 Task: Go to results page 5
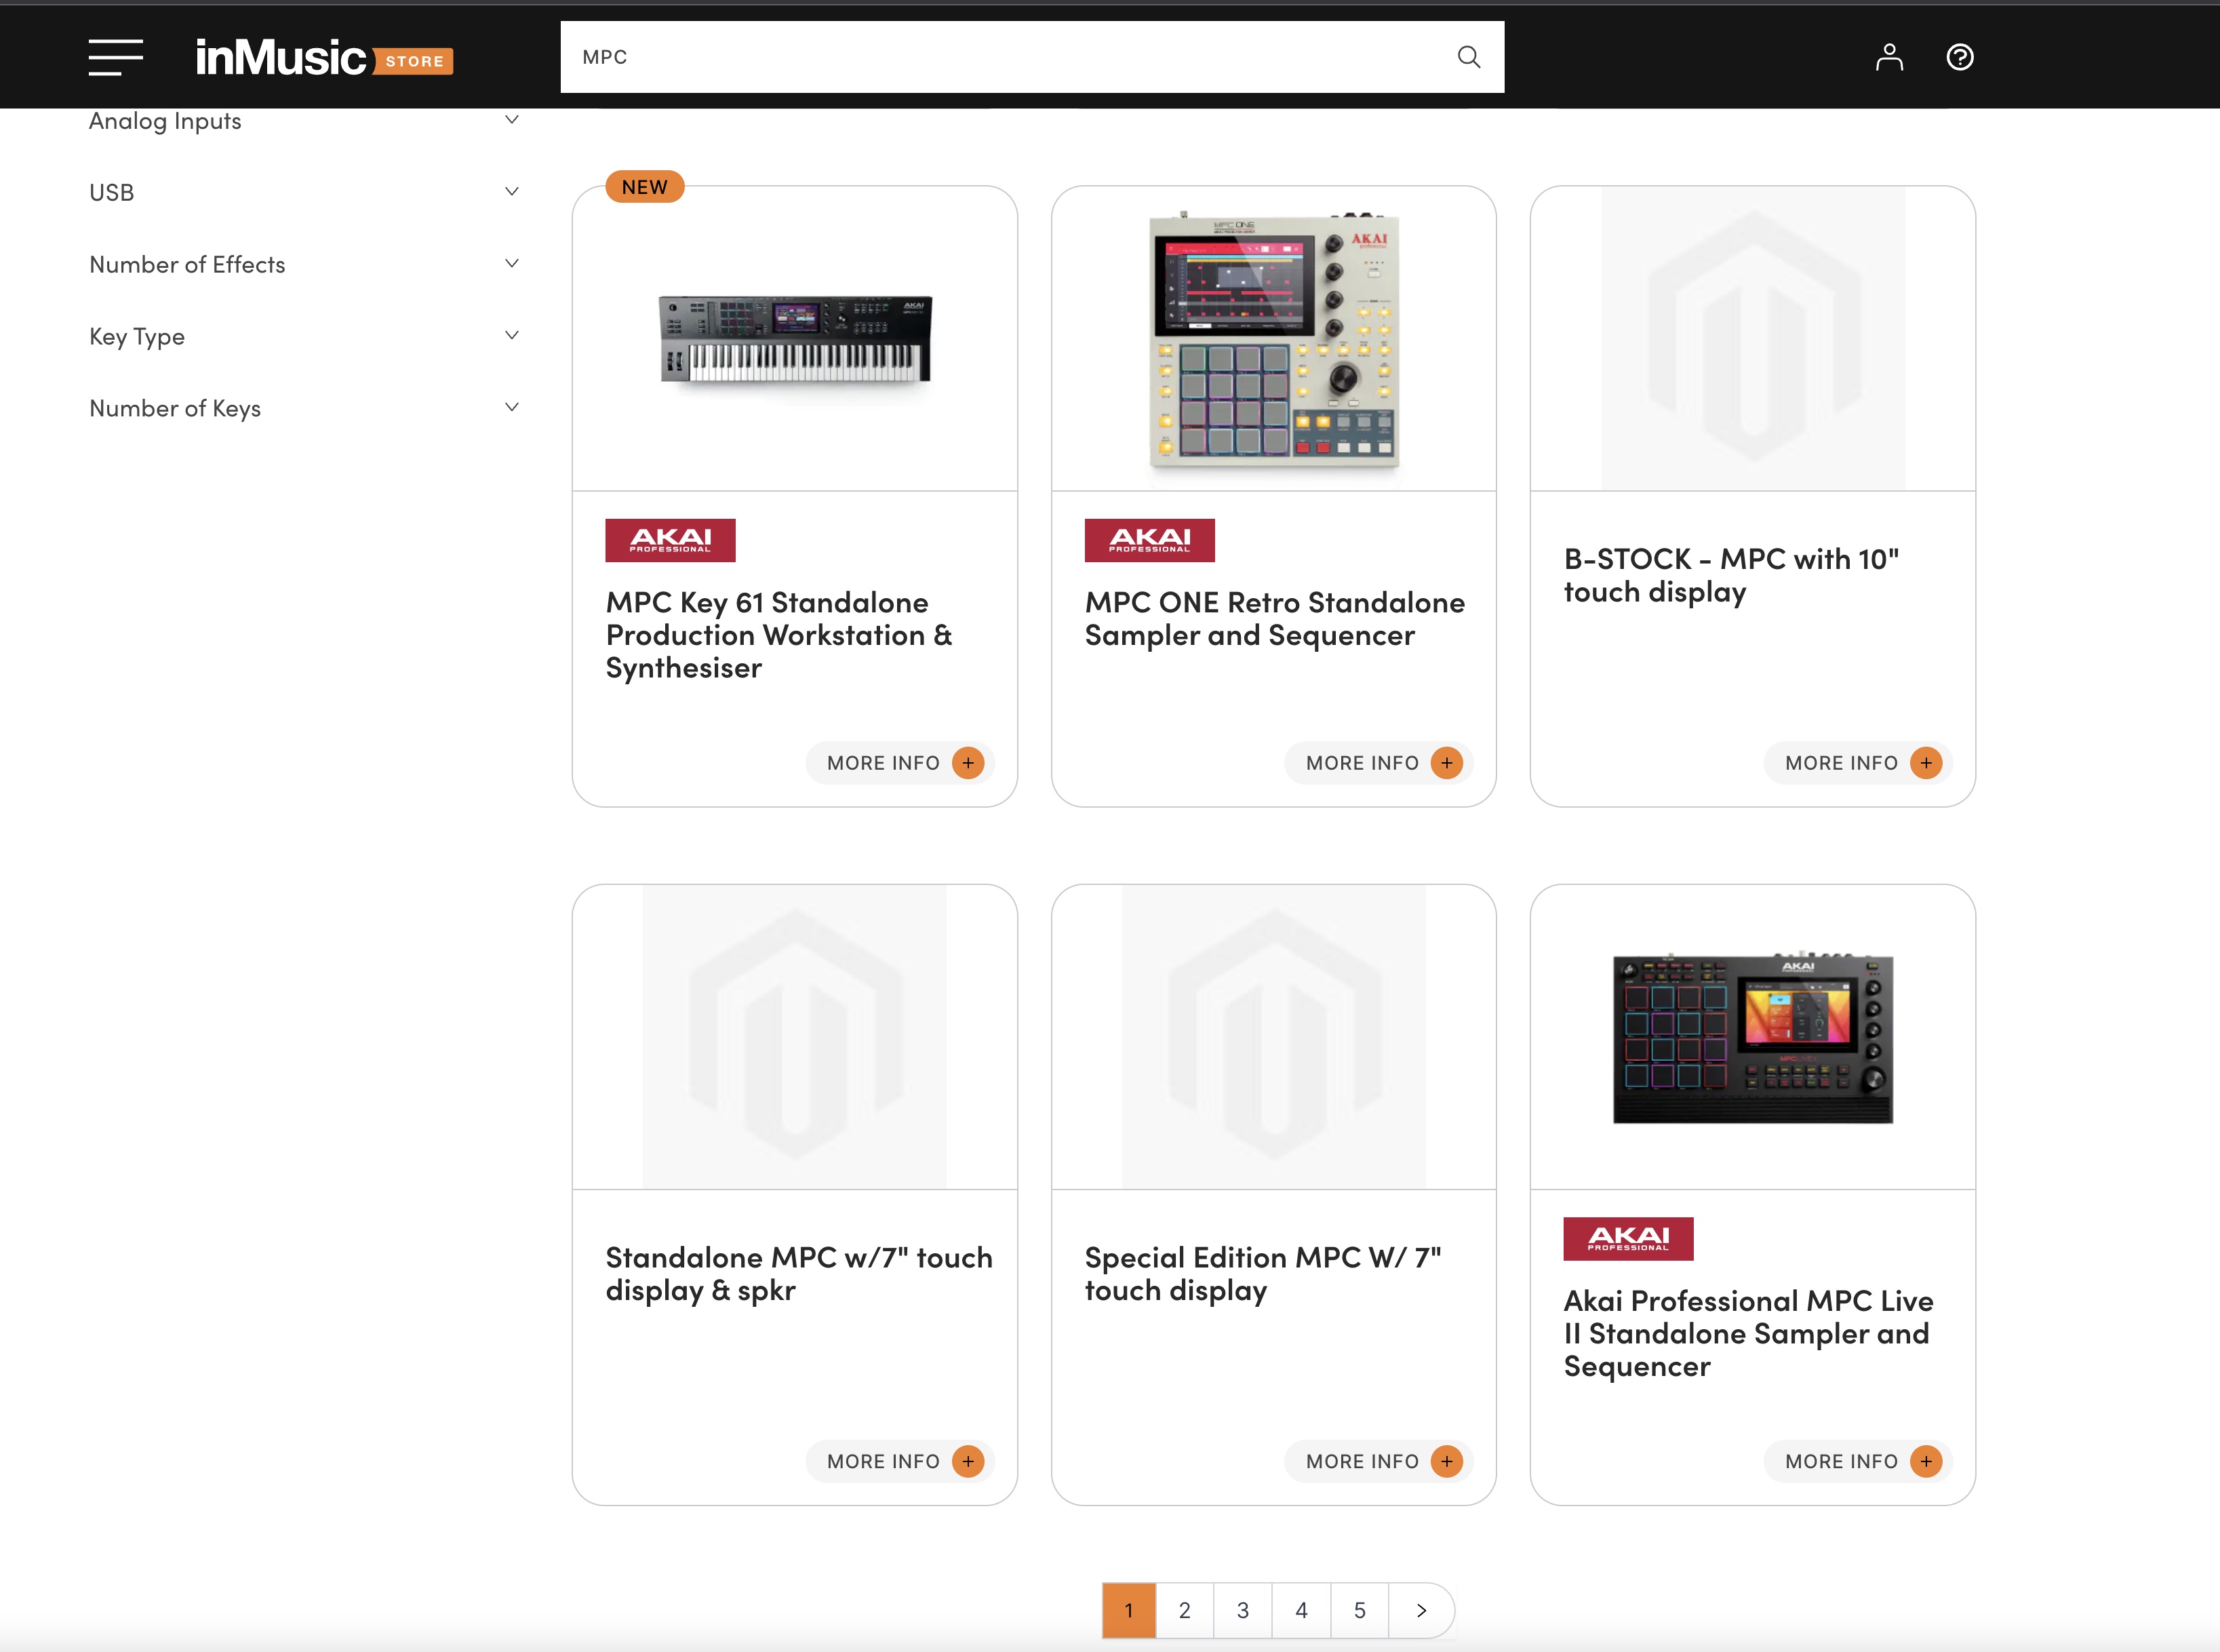click(x=1359, y=1610)
